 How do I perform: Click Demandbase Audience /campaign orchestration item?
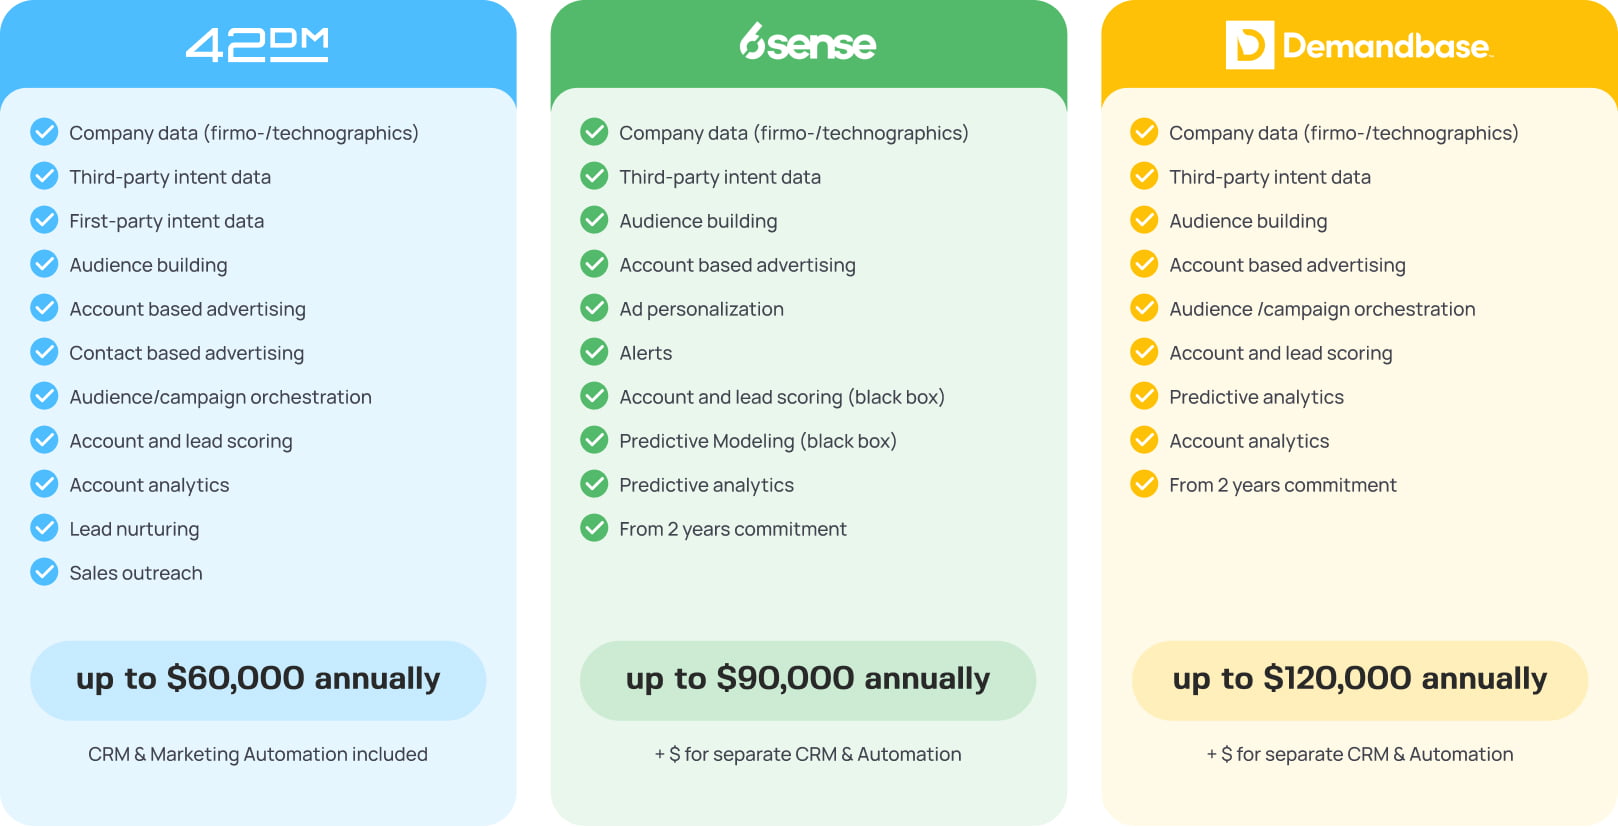coord(1322,309)
